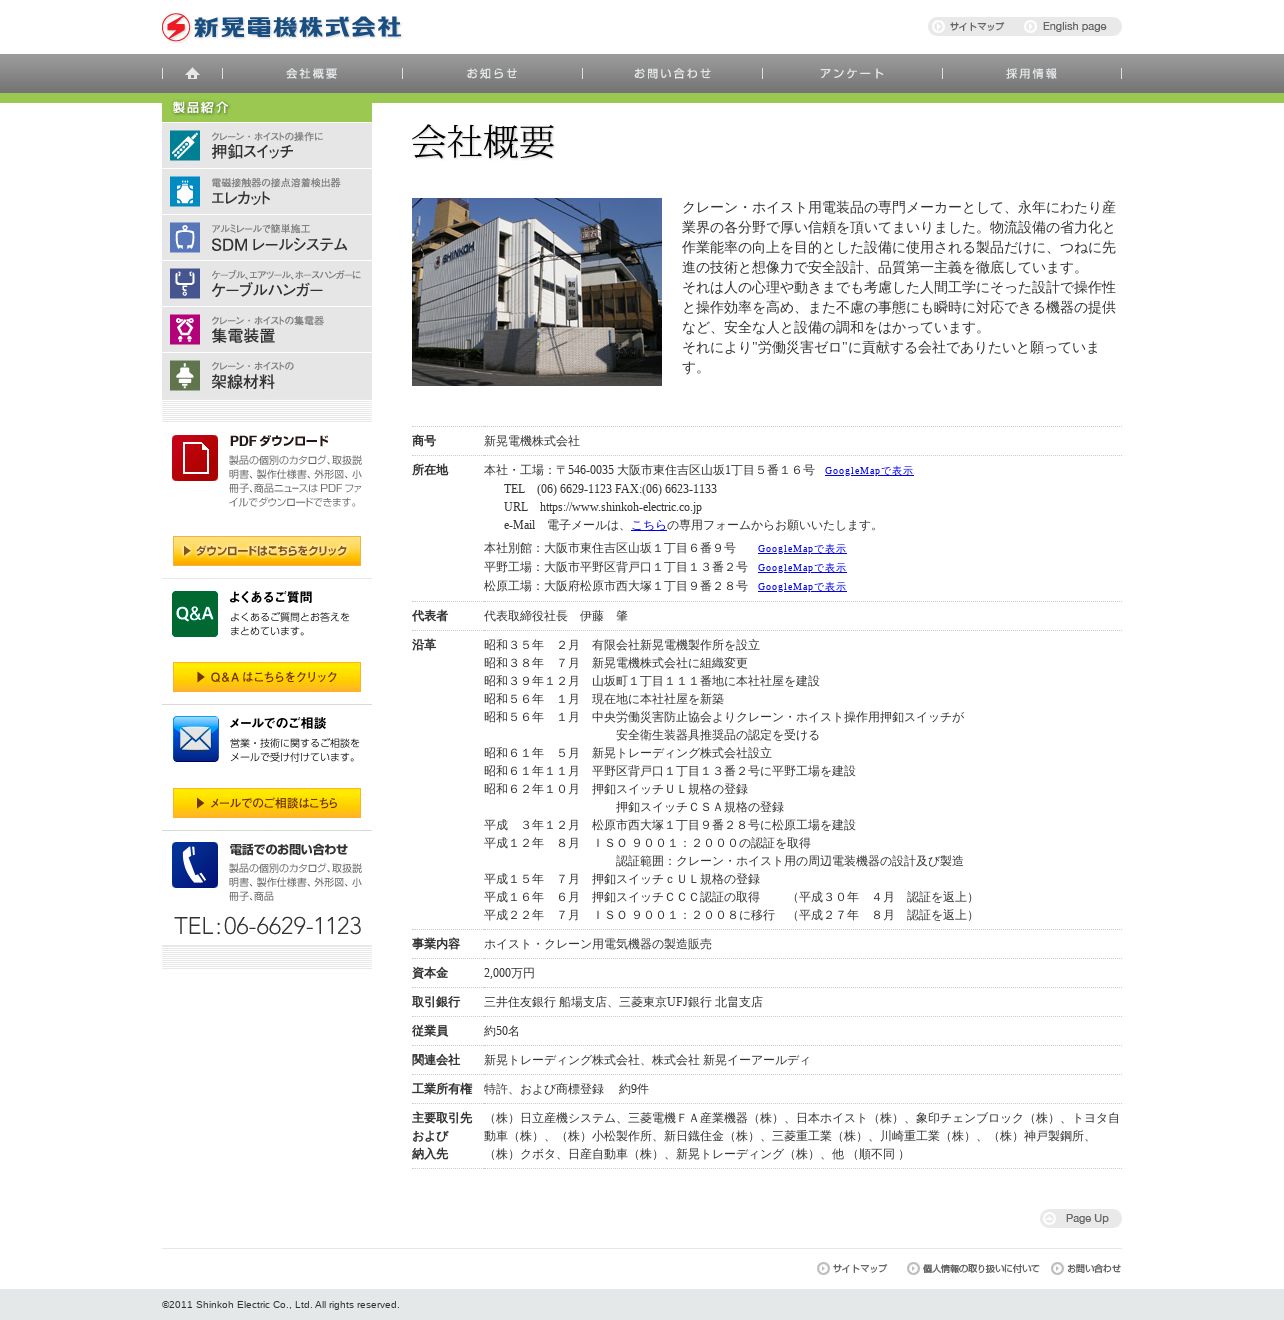Click the blue mail envelope icon
Viewport: 1284px width, 1320px height.
195,739
